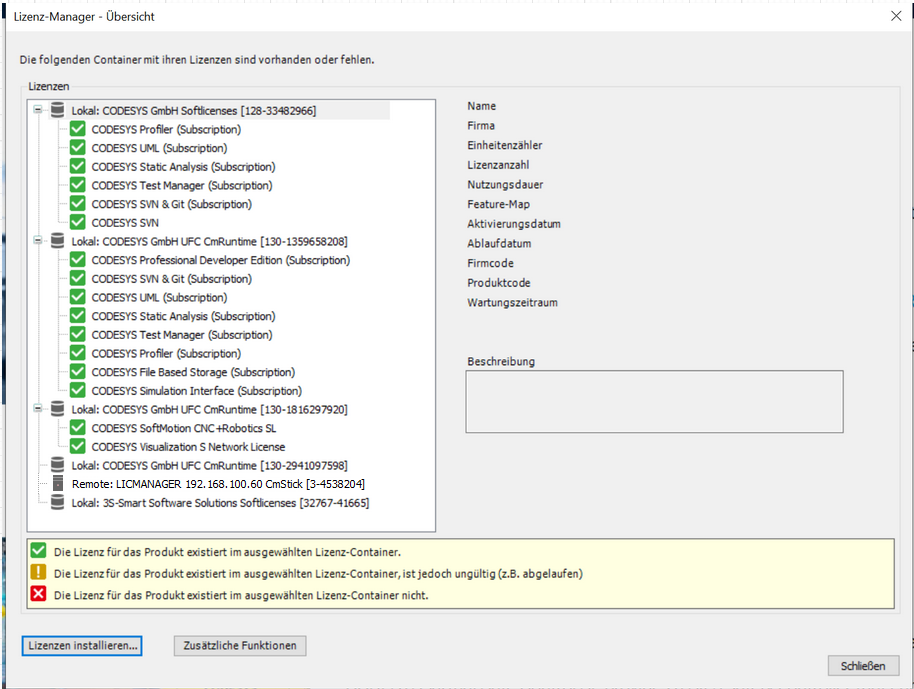This screenshot has height=689, width=914.
Task: Collapse the first Lokal Softlicenses container
Action: pos(36,110)
